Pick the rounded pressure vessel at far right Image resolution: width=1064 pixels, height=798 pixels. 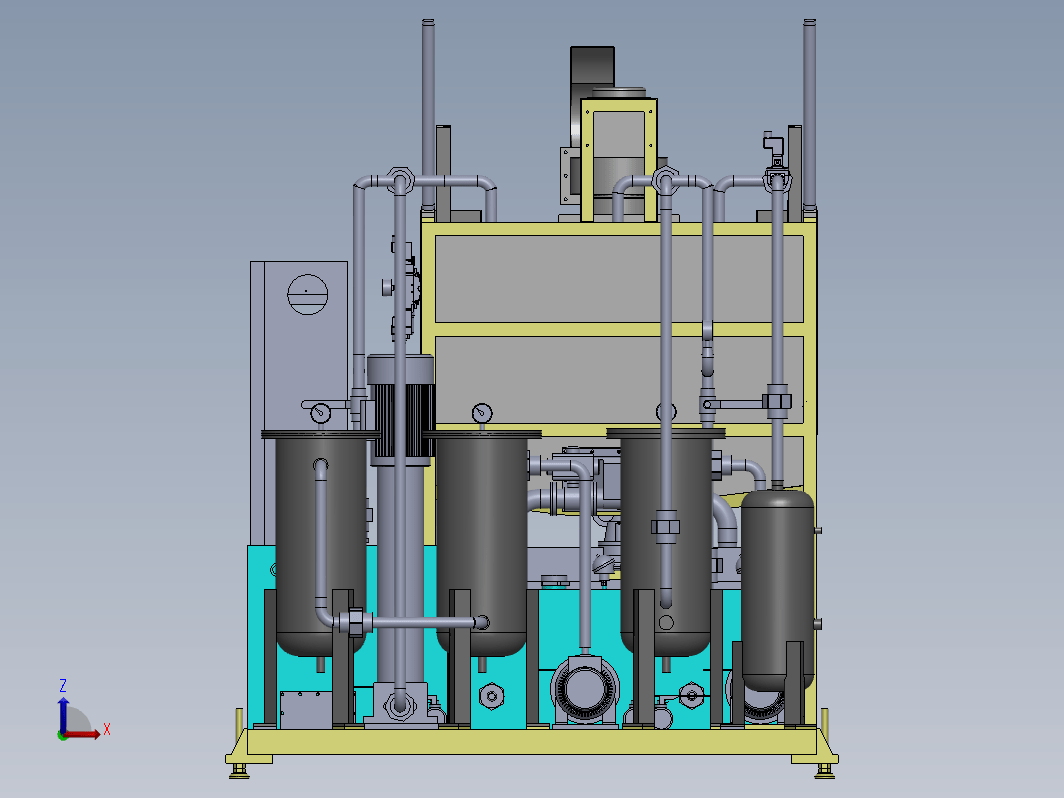coord(777,590)
